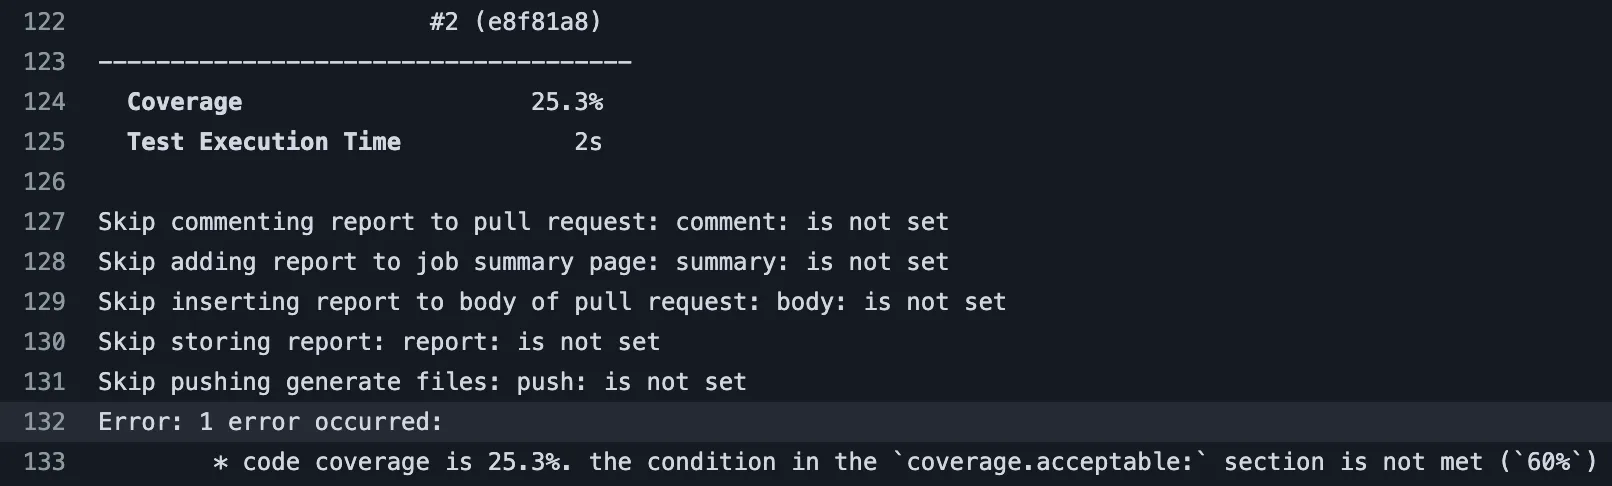Click the "code coverage is 25.3%" error message
The width and height of the screenshot is (1612, 486).
coord(905,462)
